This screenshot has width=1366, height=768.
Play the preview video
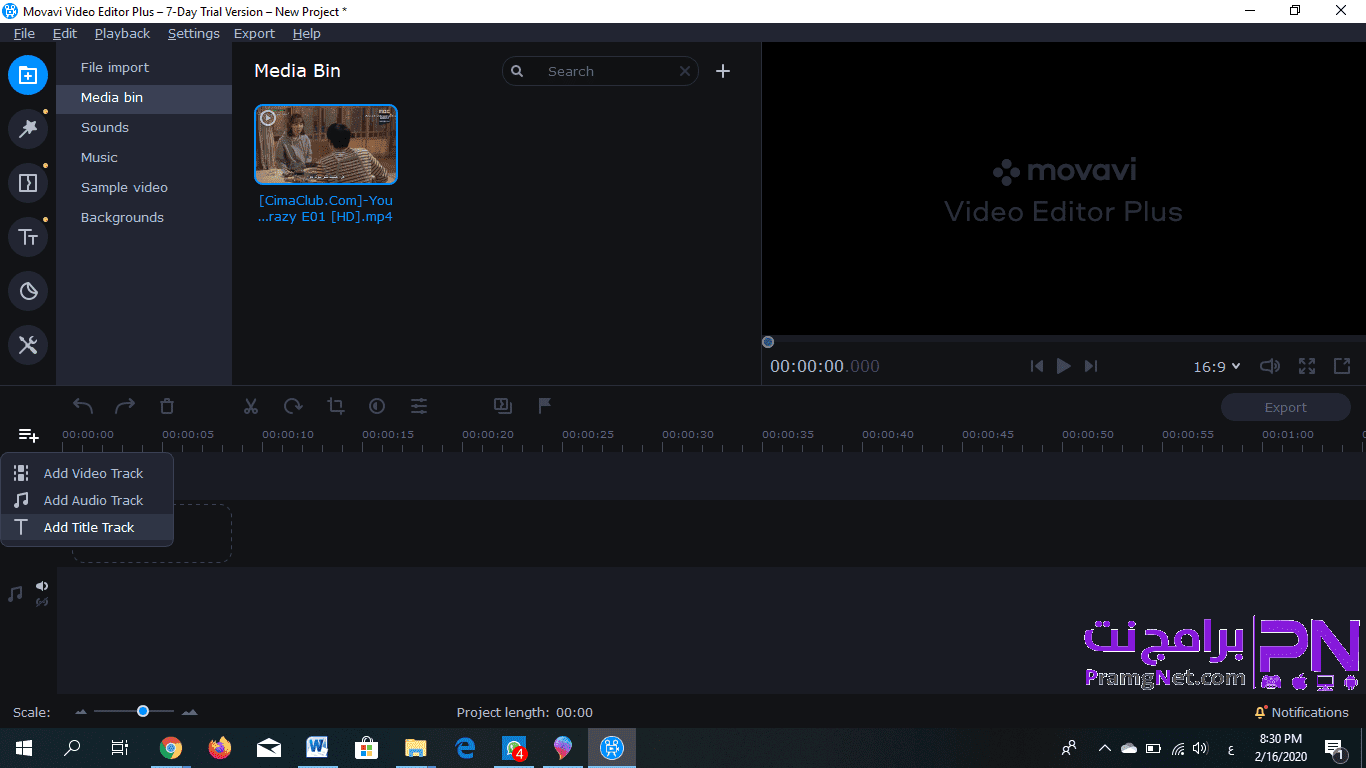(x=1064, y=366)
